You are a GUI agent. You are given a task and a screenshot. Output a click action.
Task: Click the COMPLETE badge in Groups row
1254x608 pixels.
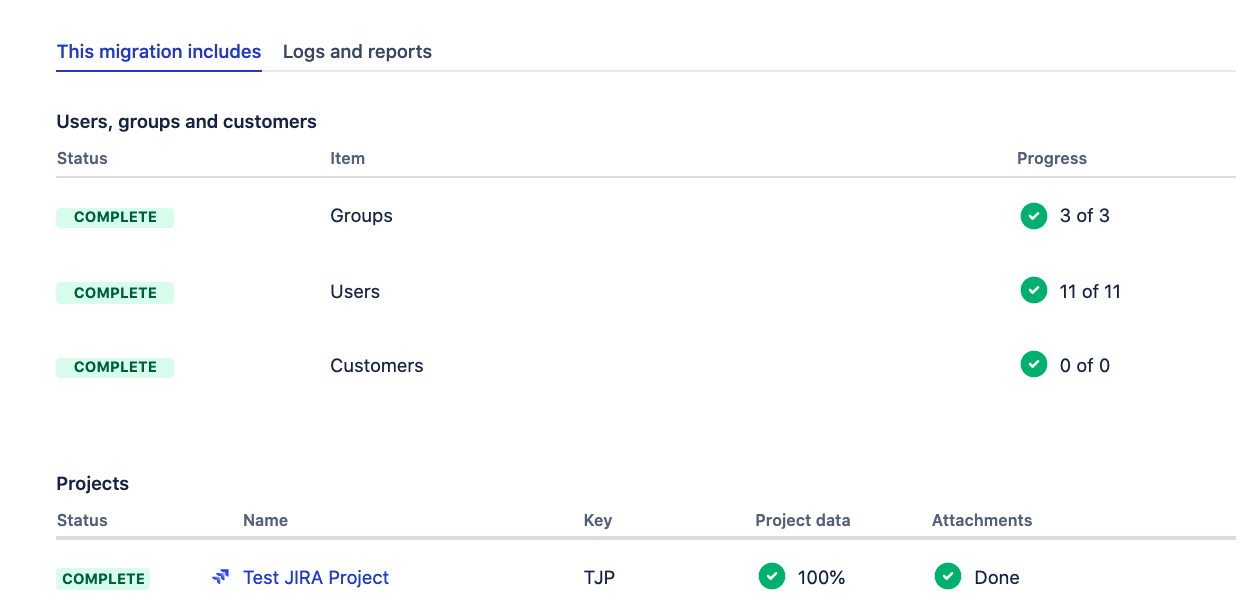point(115,217)
